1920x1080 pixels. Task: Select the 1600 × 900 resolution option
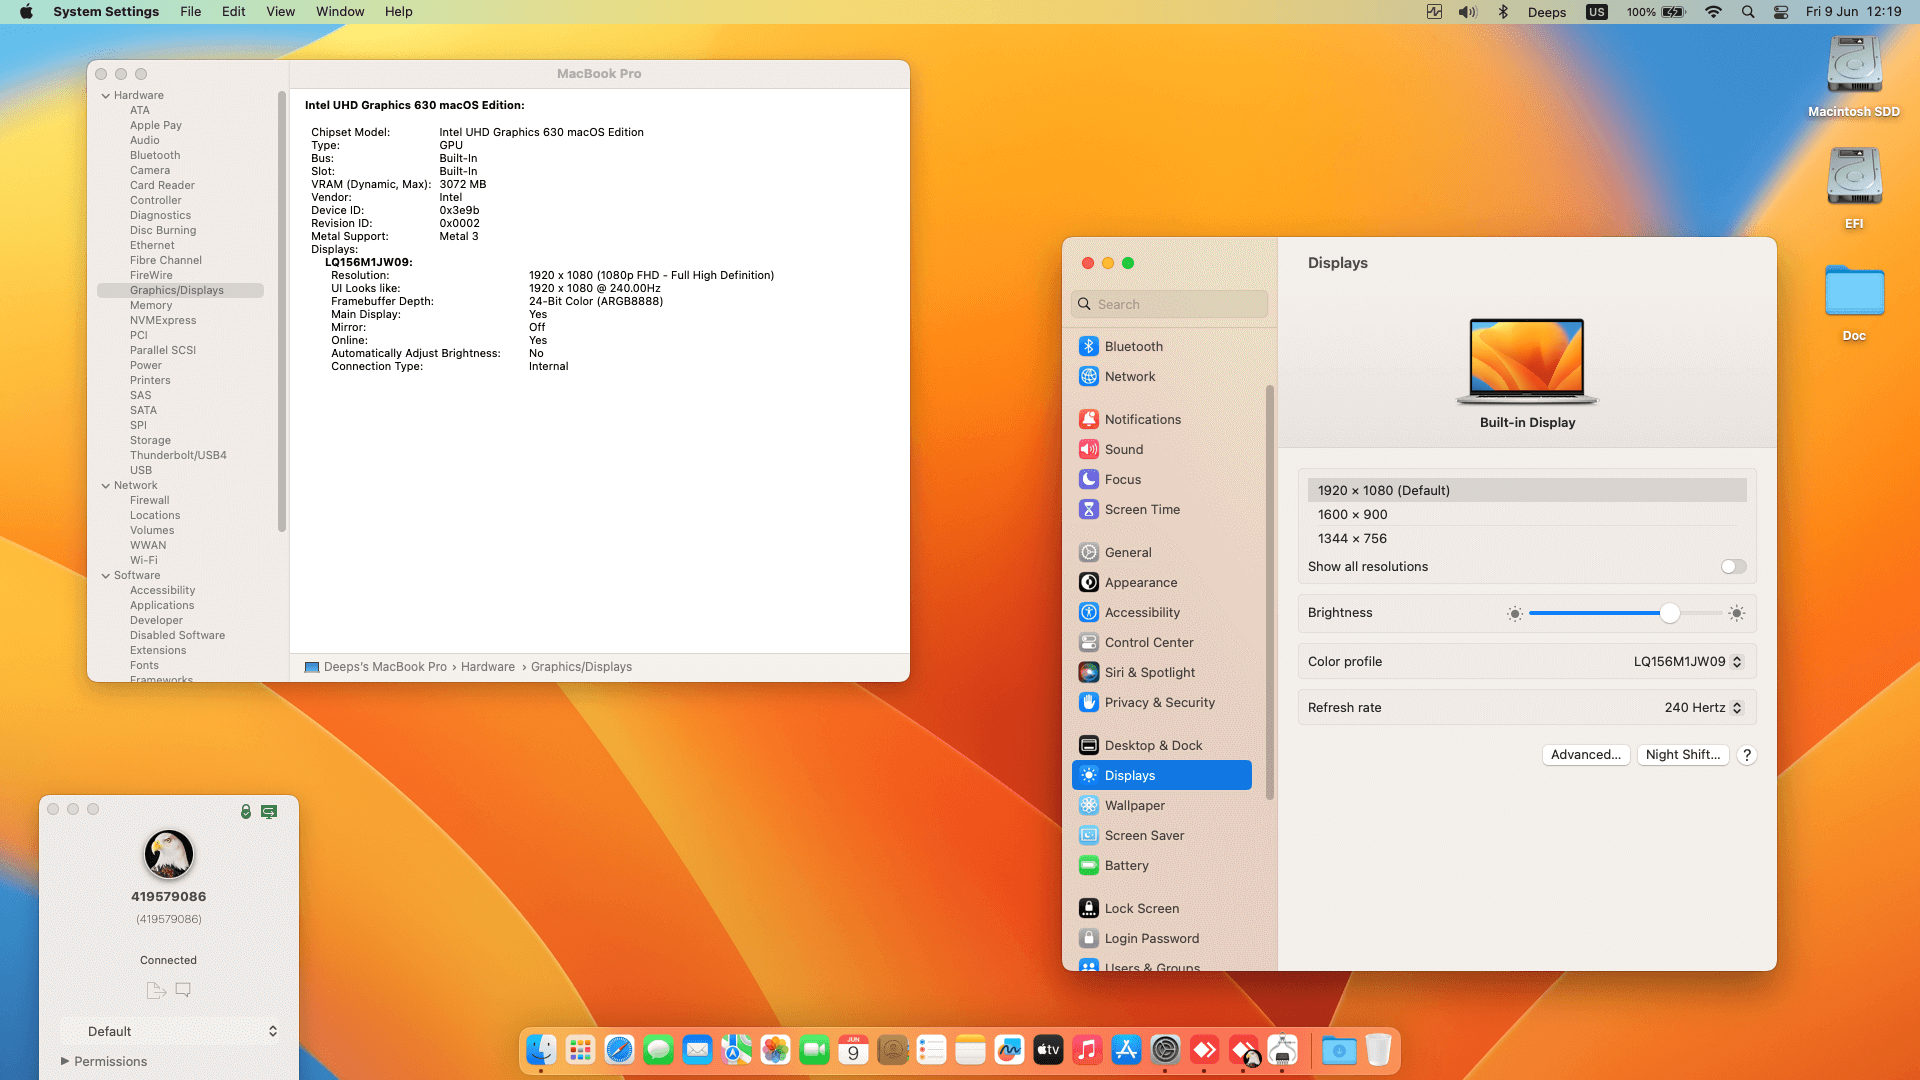[x=1352, y=514]
